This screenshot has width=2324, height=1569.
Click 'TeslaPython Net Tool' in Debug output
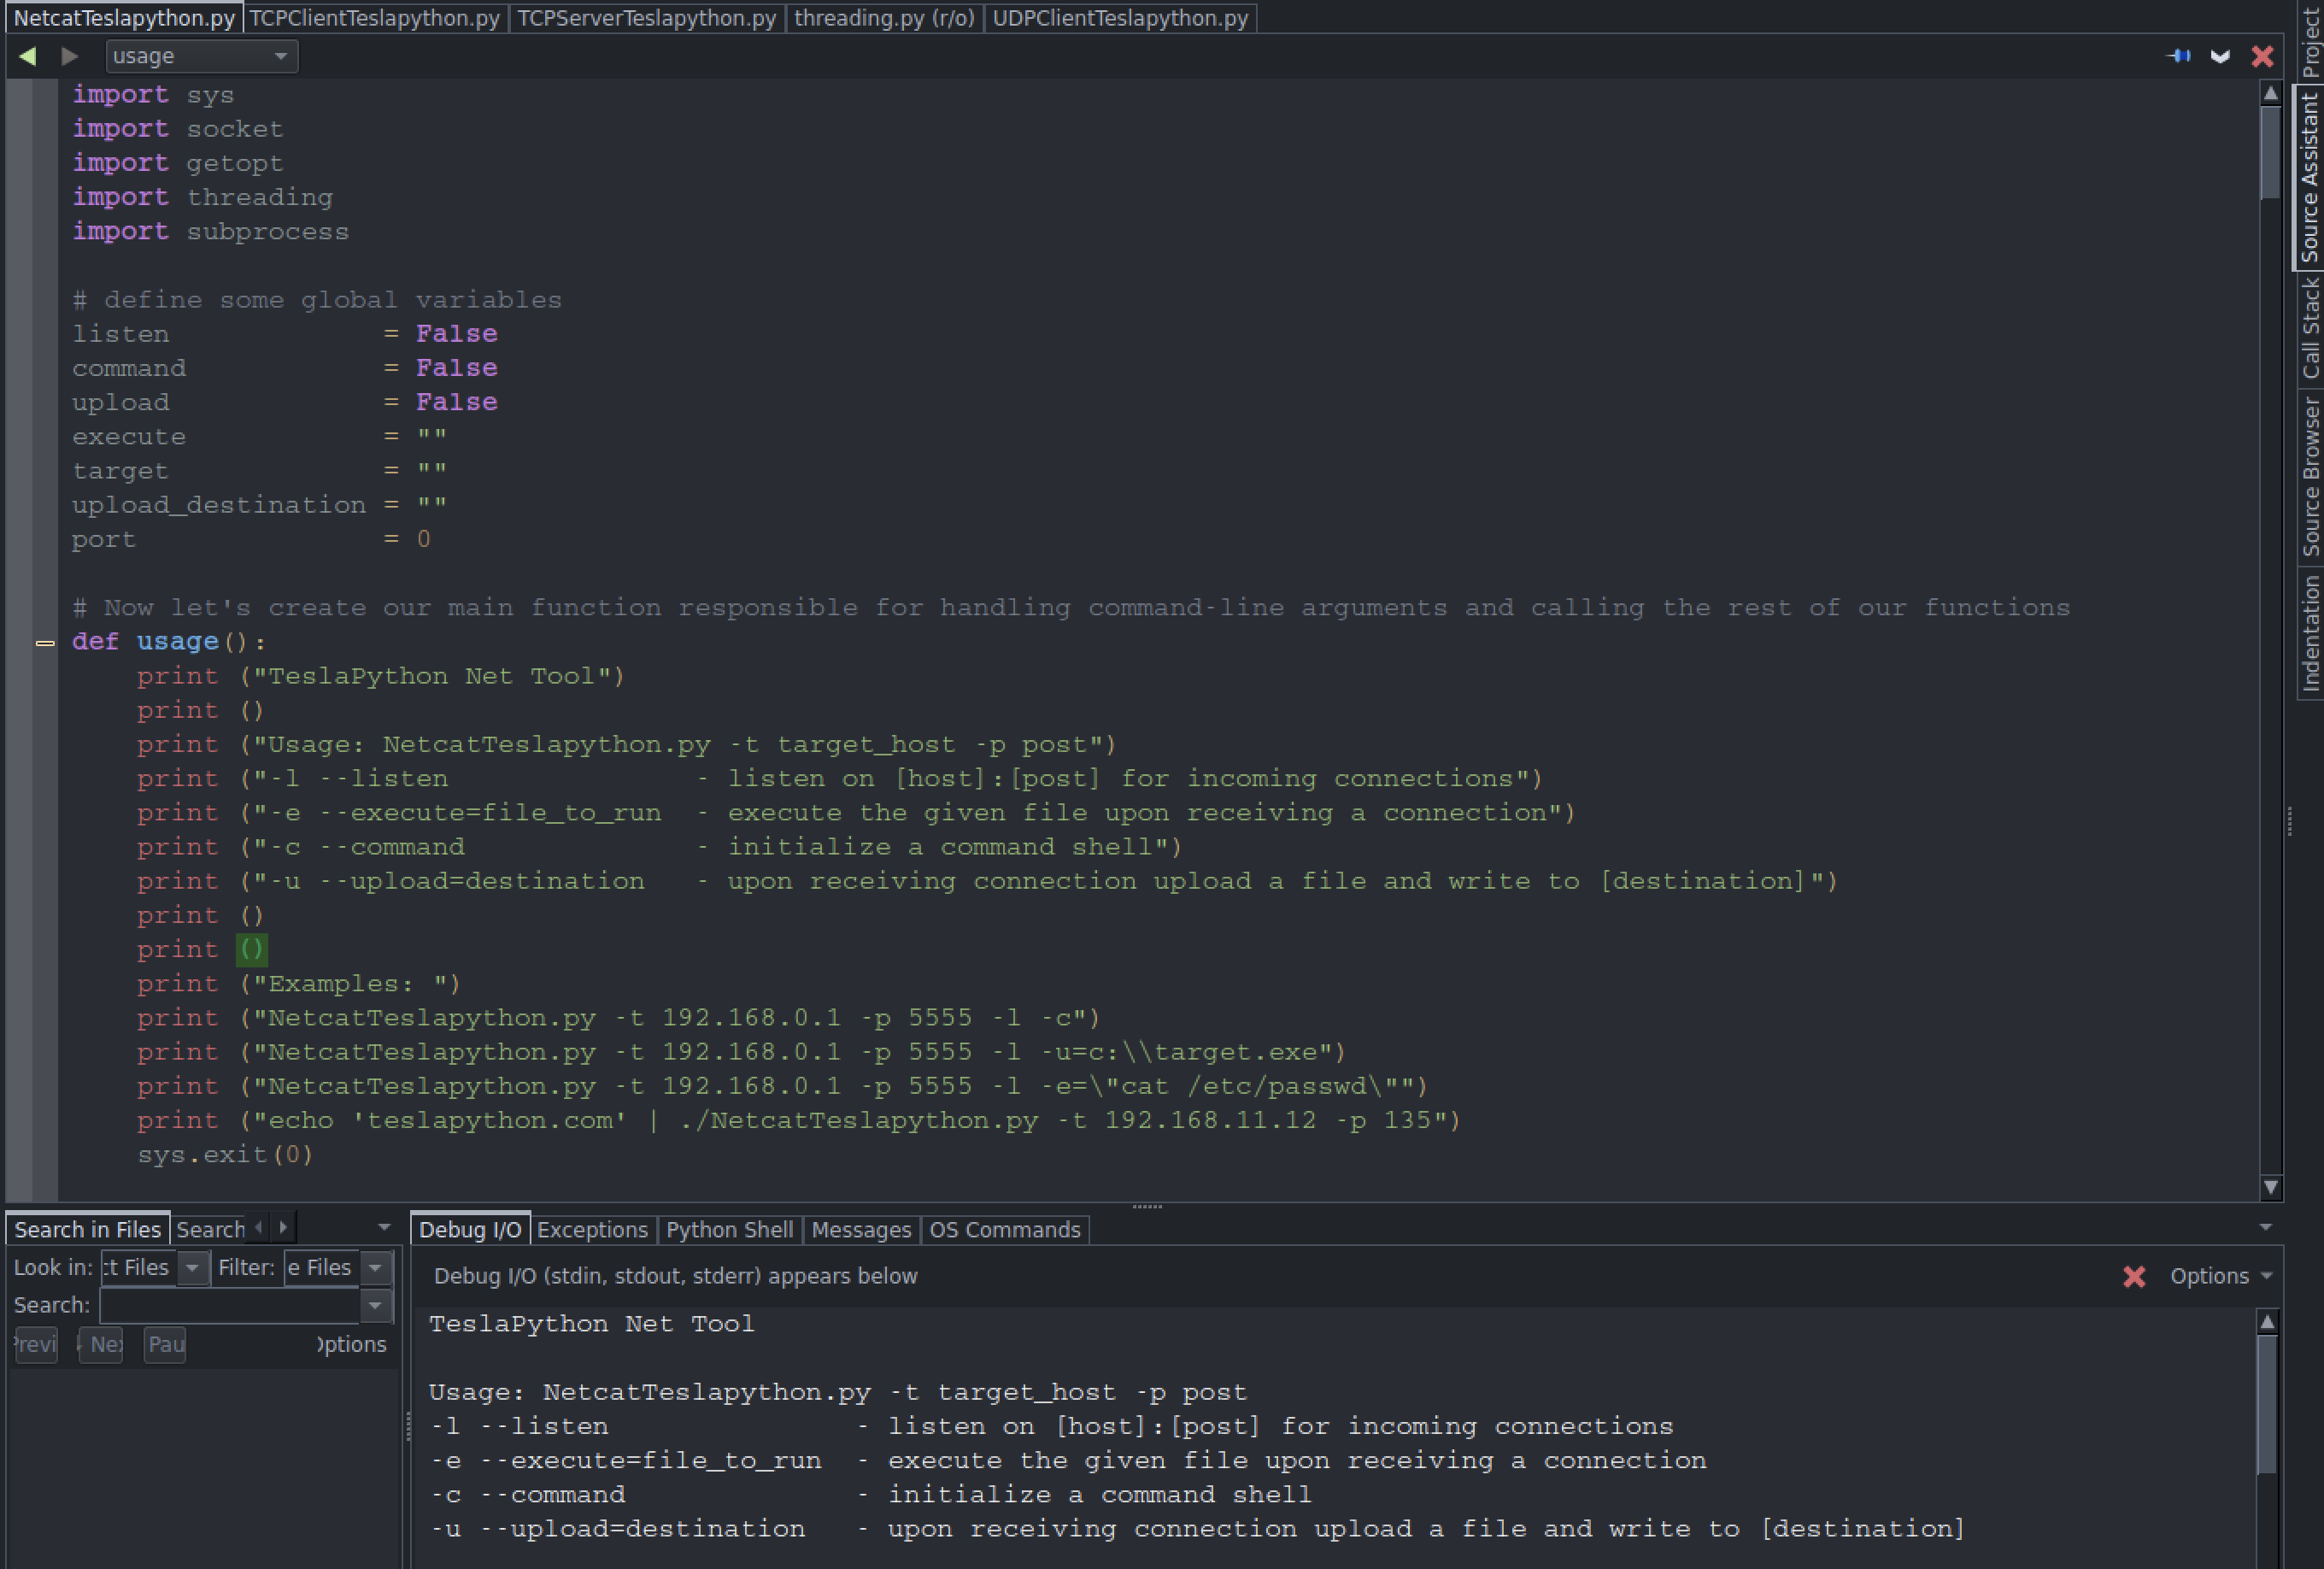592,1324
